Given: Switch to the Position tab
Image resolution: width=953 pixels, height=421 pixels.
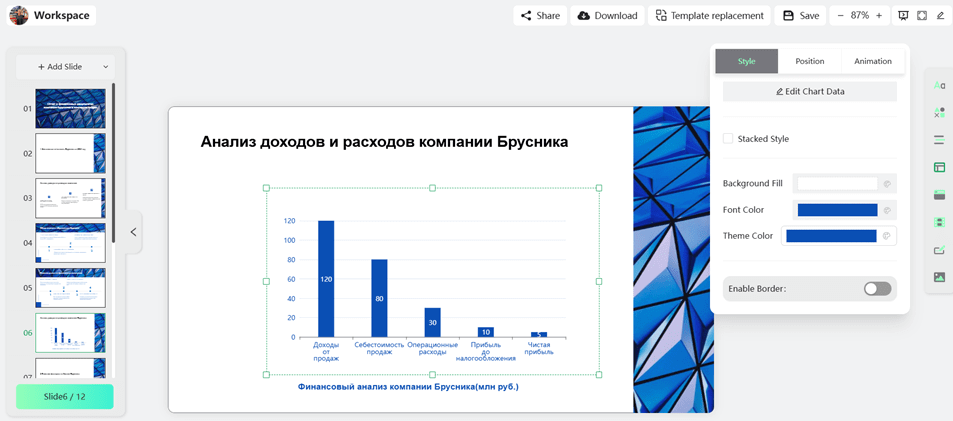Looking at the screenshot, I should pyautogui.click(x=809, y=61).
